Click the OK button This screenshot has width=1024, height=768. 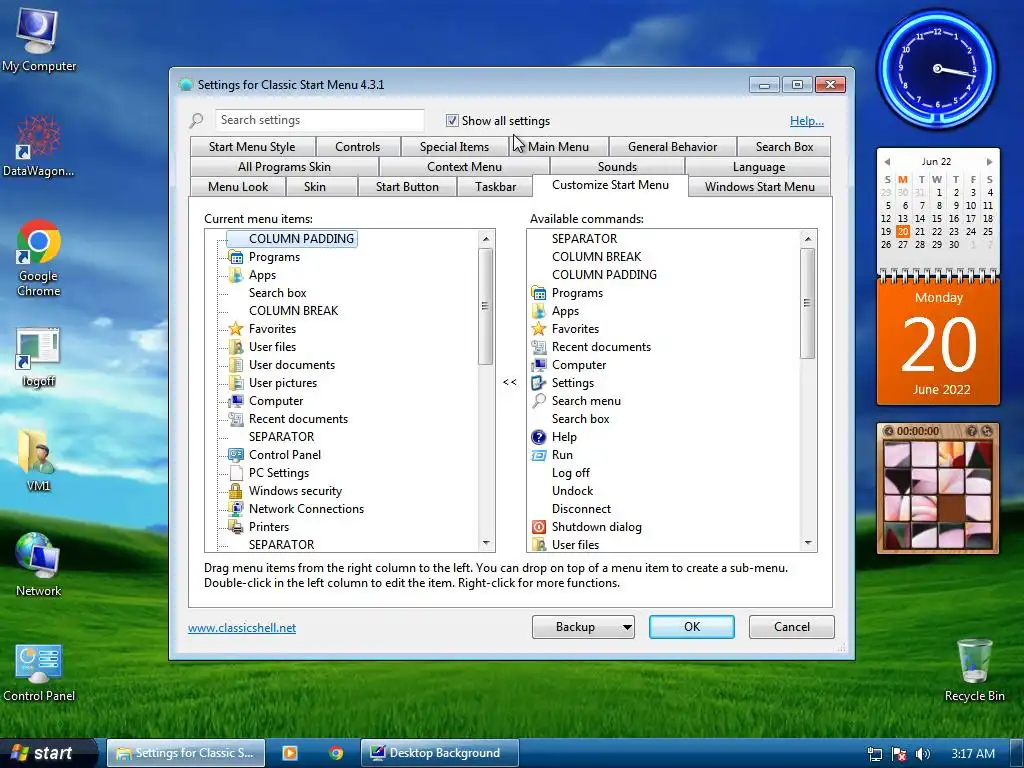pos(692,627)
